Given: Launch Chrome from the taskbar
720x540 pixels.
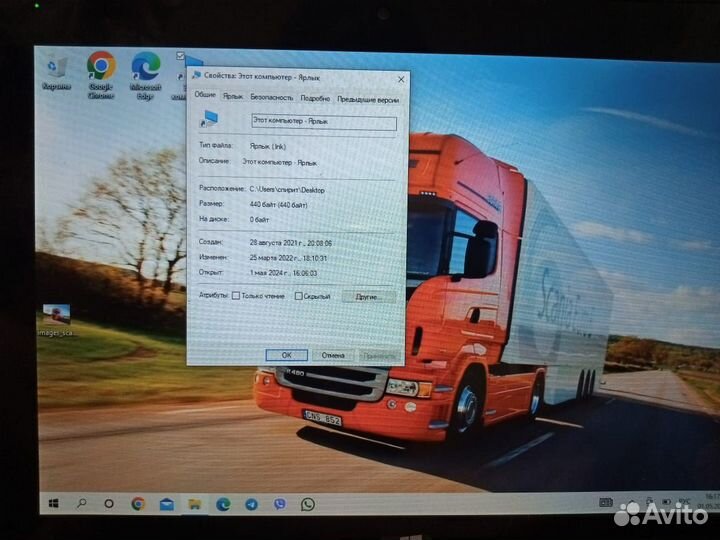Looking at the screenshot, I should click(x=138, y=503).
